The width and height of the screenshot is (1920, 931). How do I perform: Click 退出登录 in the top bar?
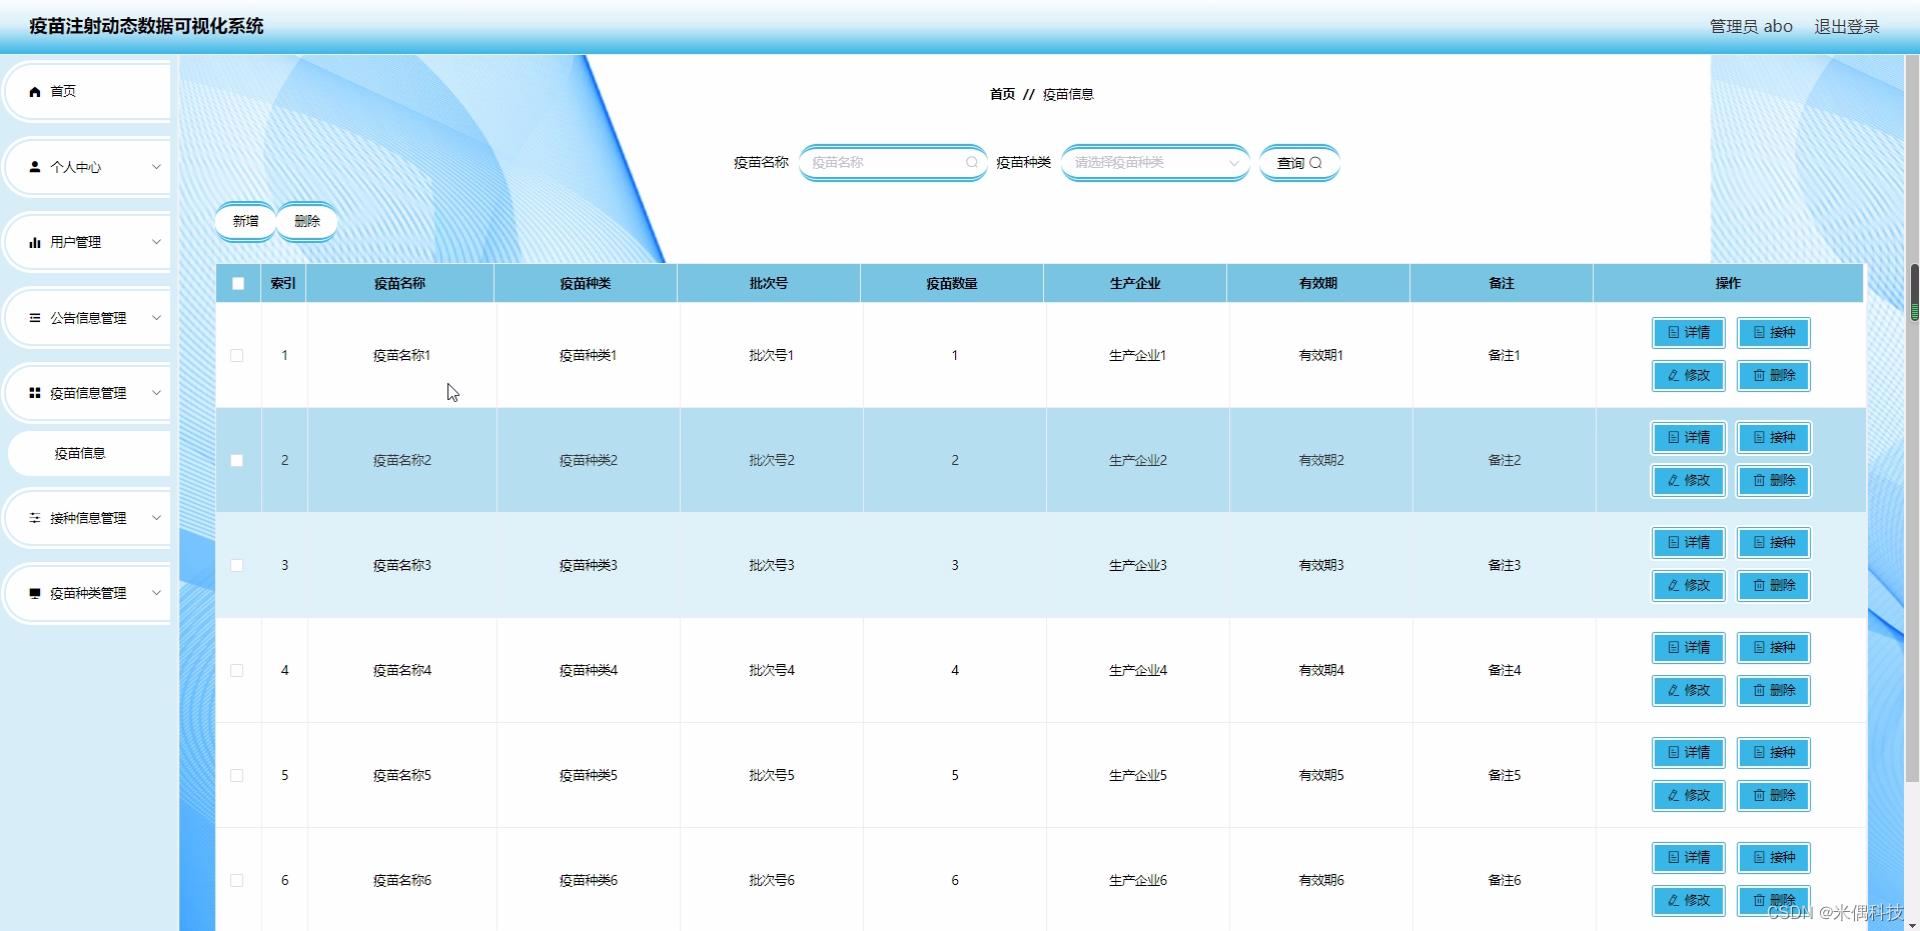coord(1847,26)
